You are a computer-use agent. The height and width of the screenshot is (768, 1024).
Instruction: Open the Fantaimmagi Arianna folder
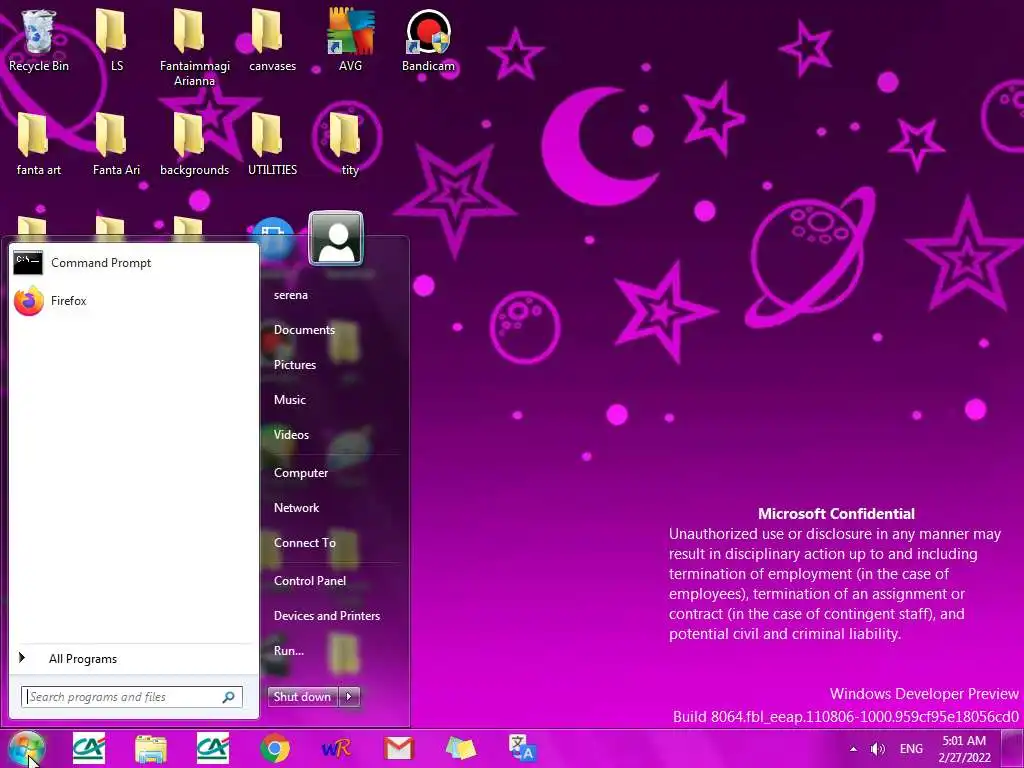(195, 47)
